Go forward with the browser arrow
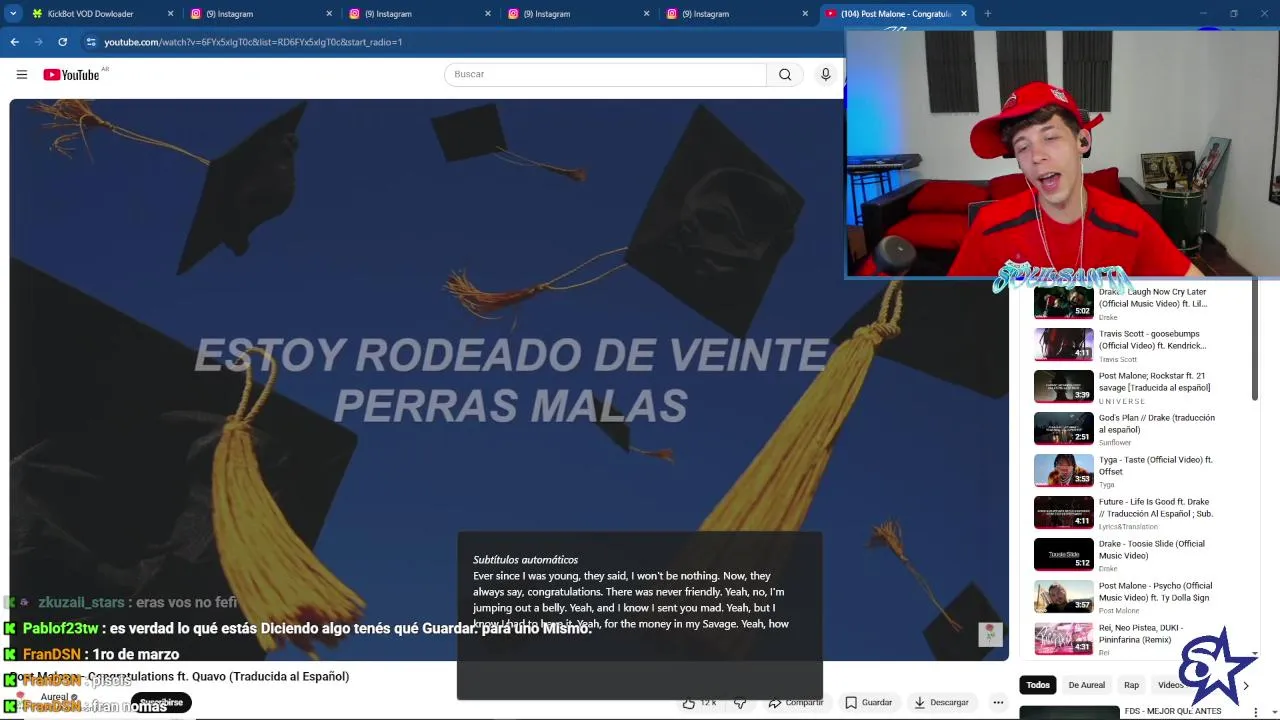This screenshot has height=720, width=1280. click(x=38, y=42)
